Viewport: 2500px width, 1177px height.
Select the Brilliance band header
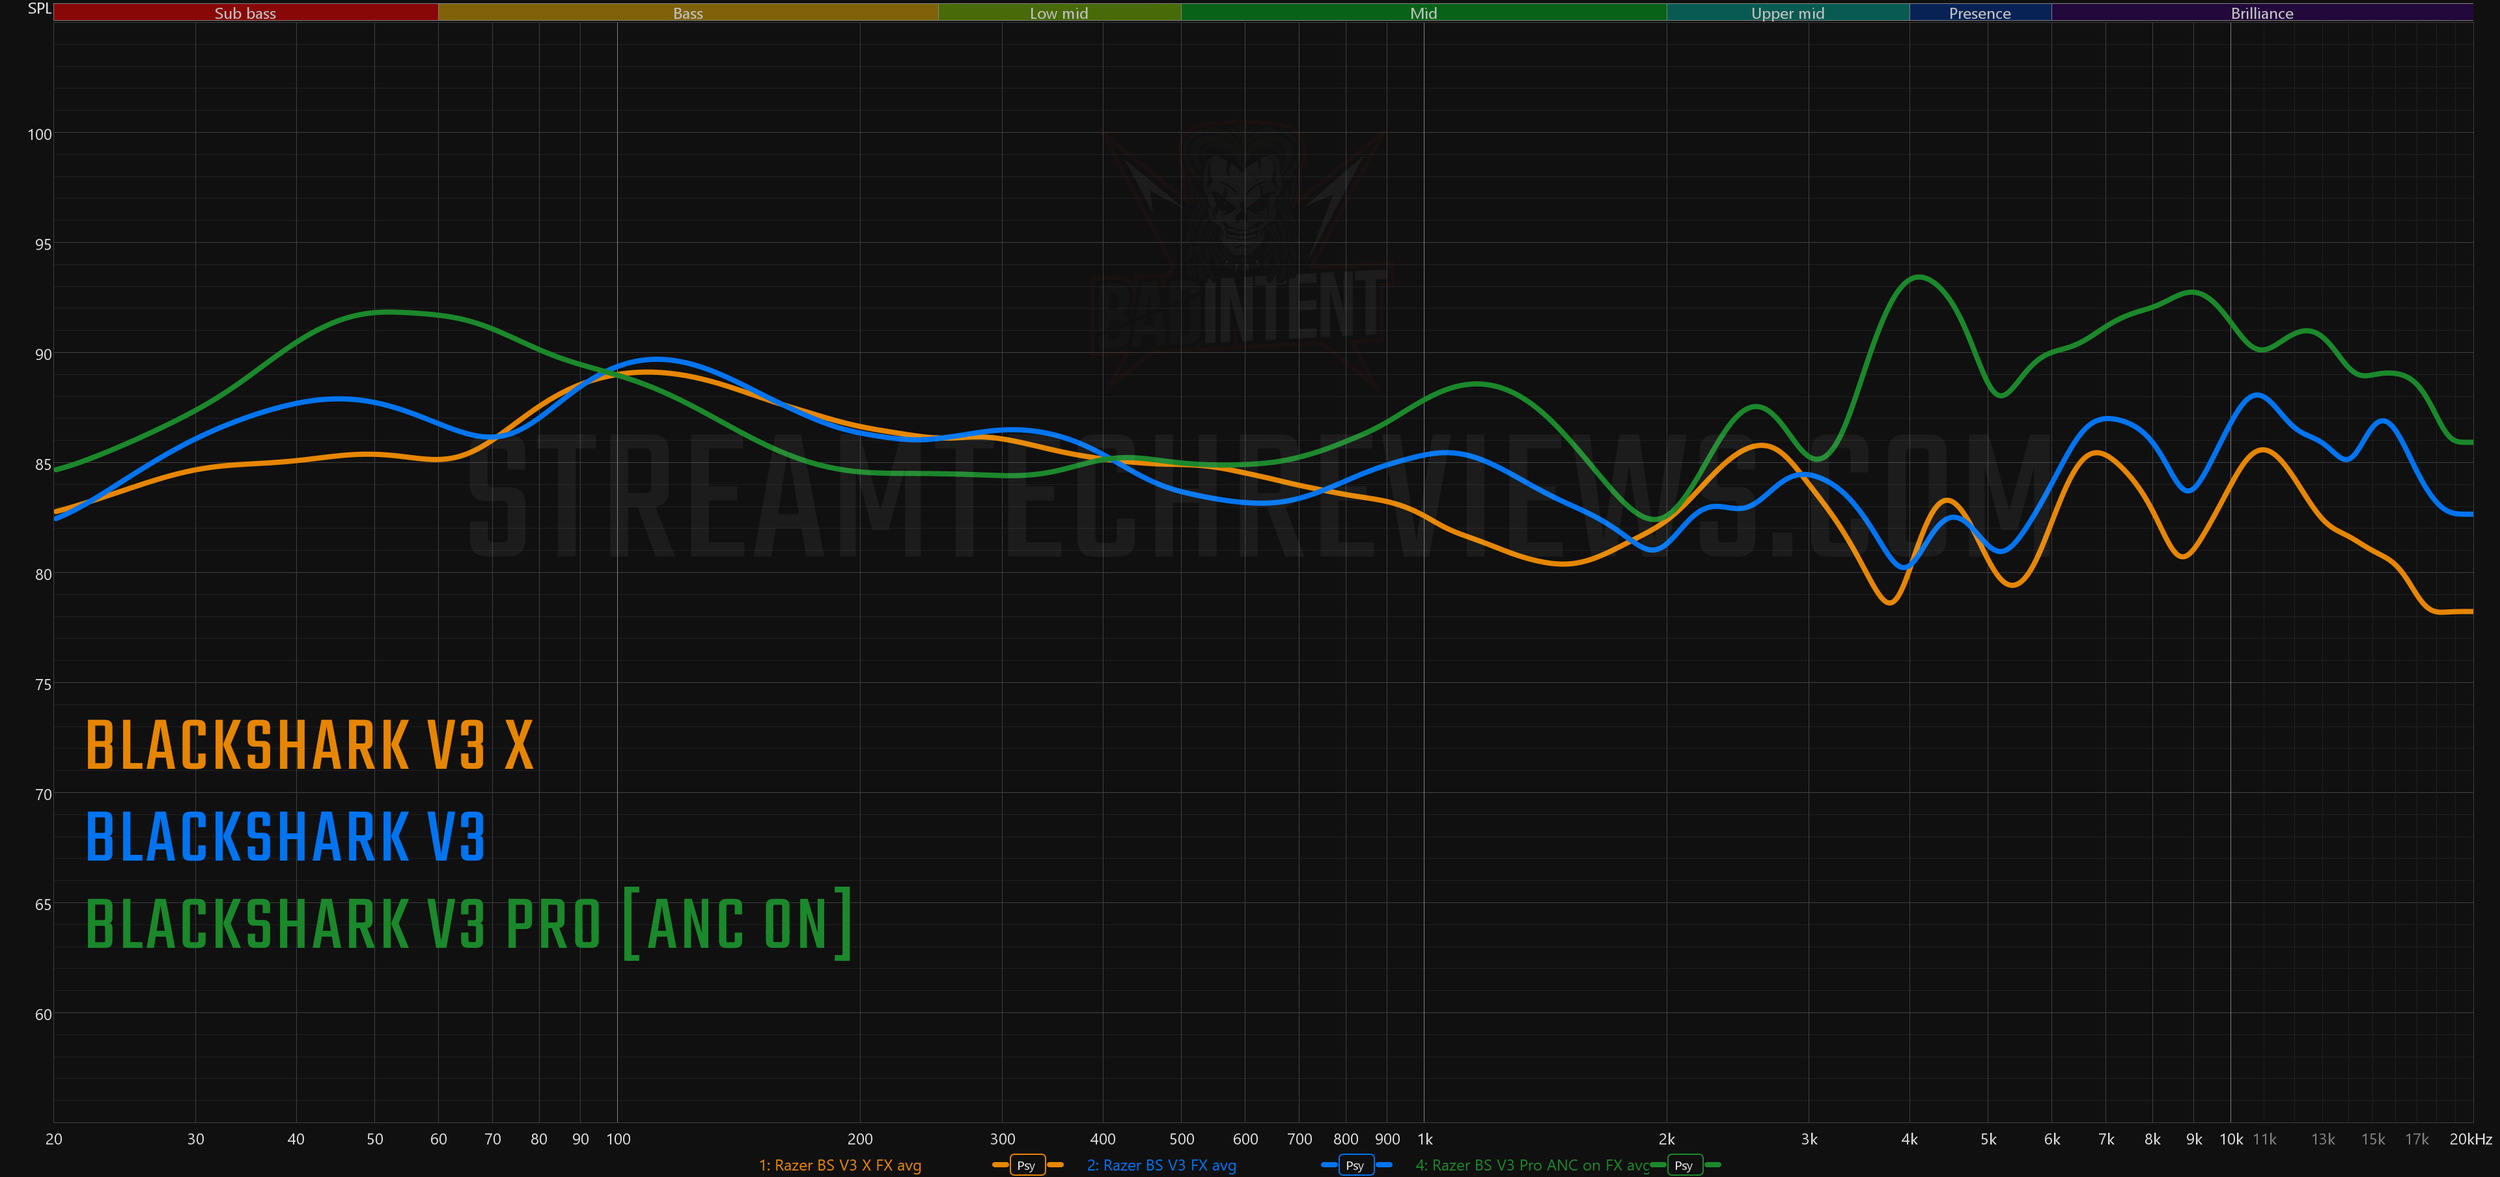(2261, 13)
